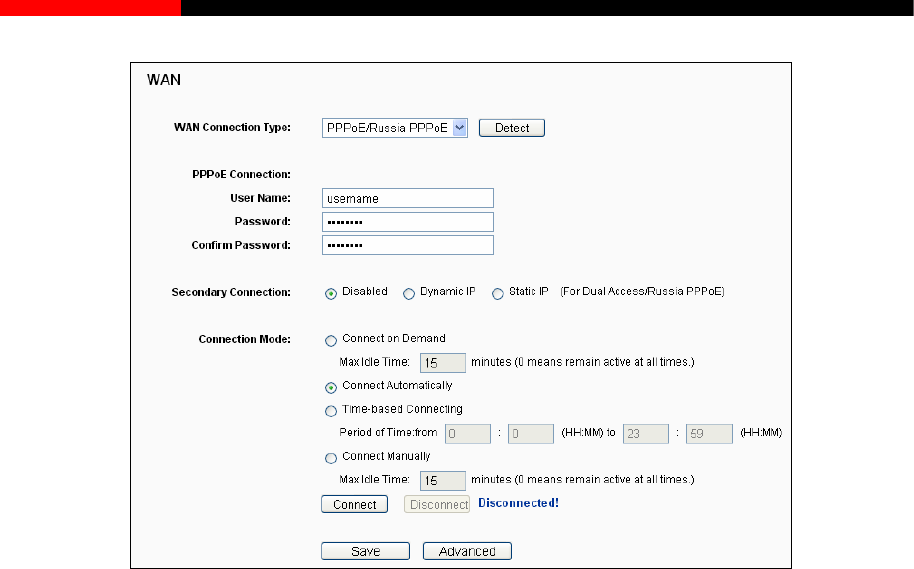This screenshot has height=569, width=914.
Task: Click Max Idle Time field under Connect on Demand
Action: [443, 363]
